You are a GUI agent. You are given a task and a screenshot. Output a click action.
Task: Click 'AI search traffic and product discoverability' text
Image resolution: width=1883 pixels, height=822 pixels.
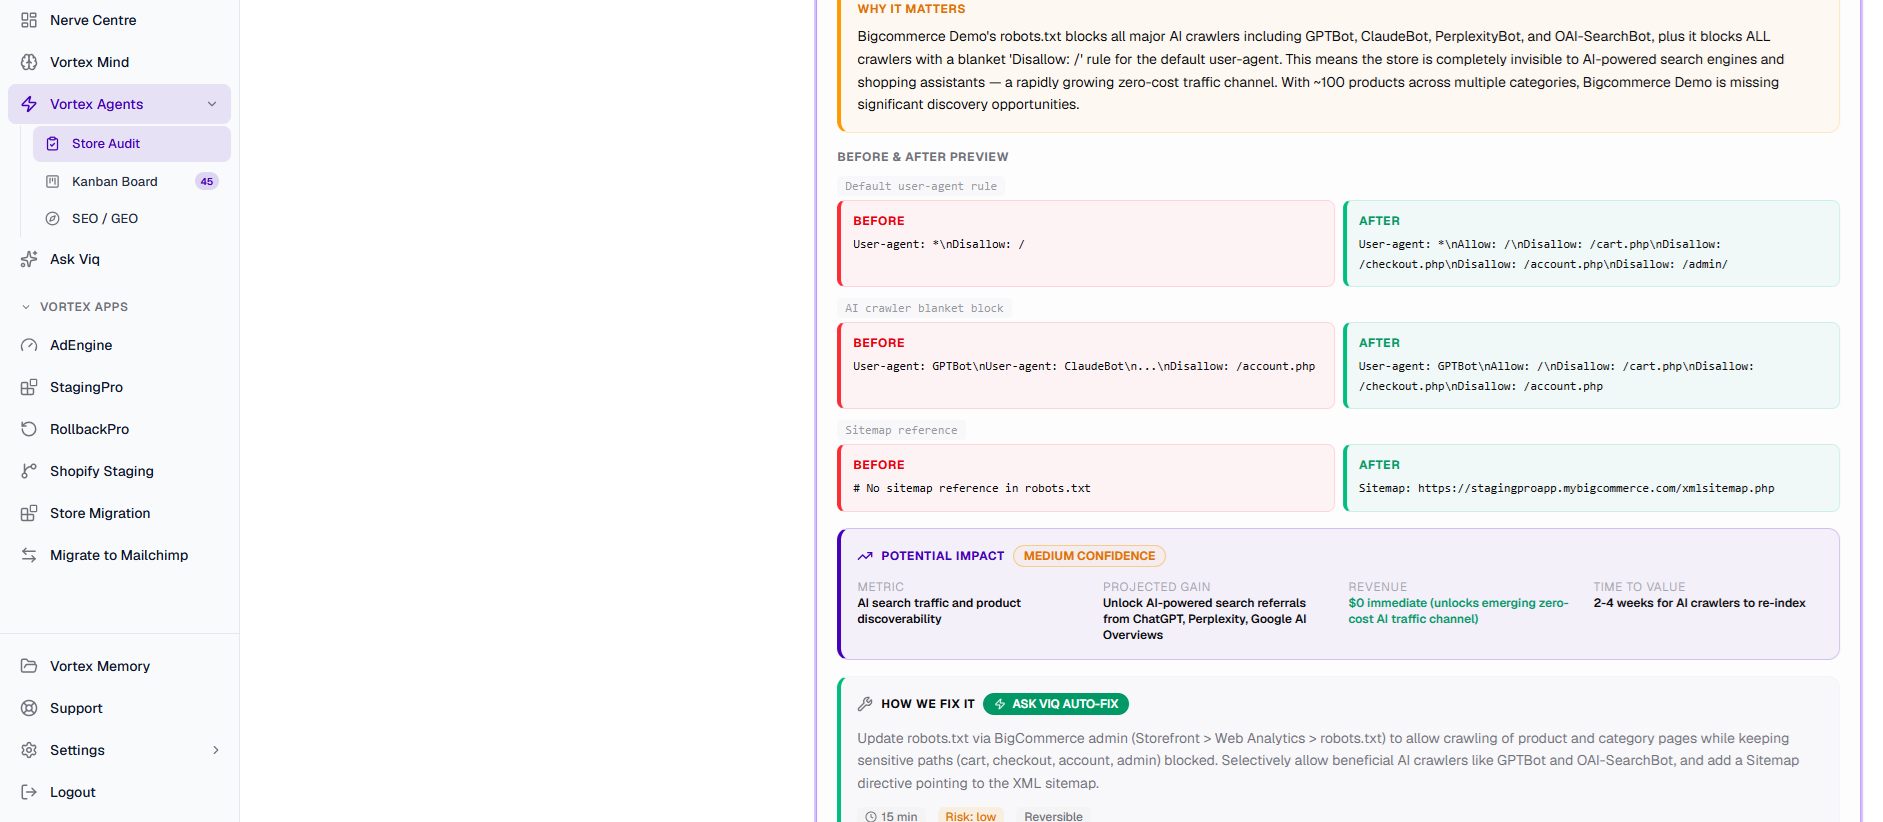click(939, 611)
